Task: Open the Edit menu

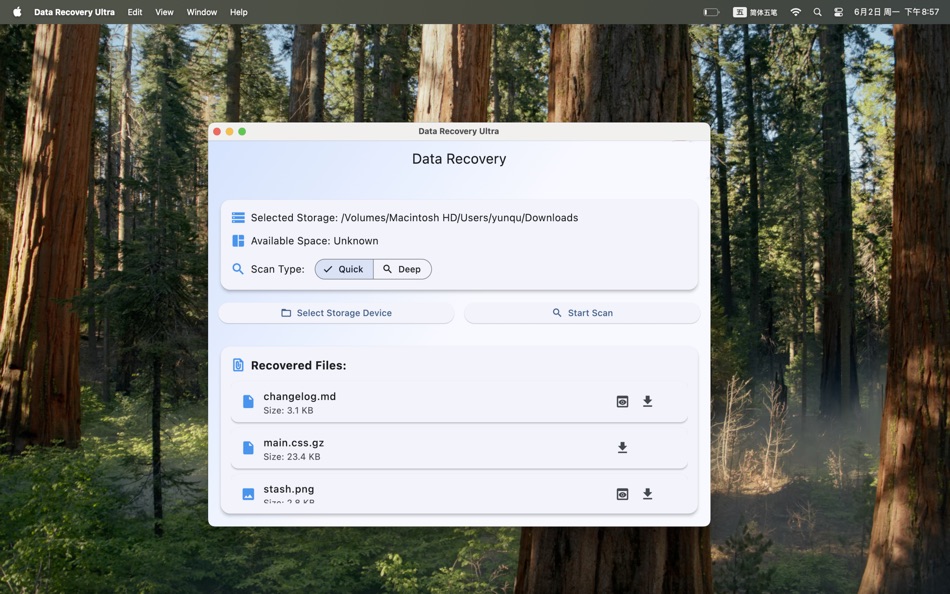Action: click(x=135, y=12)
